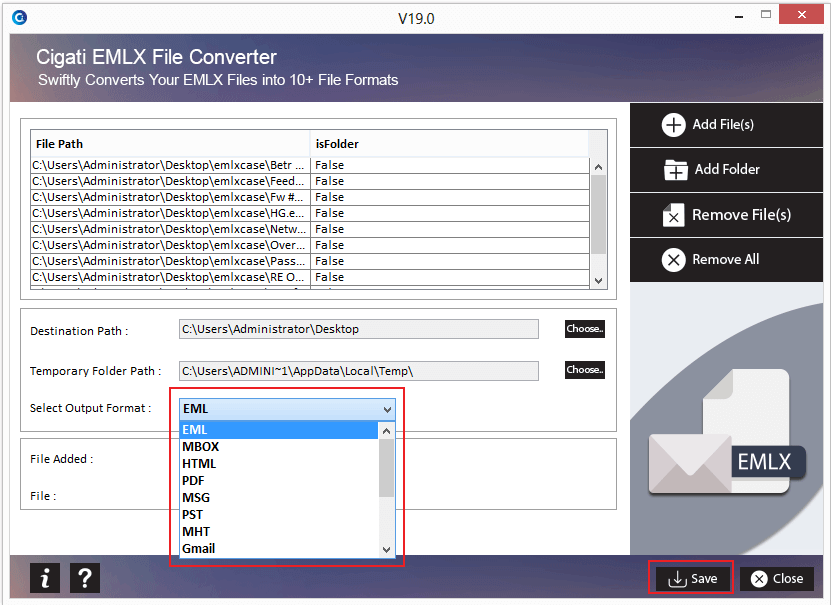Click the Cigati app logo in title bar

[20, 18]
